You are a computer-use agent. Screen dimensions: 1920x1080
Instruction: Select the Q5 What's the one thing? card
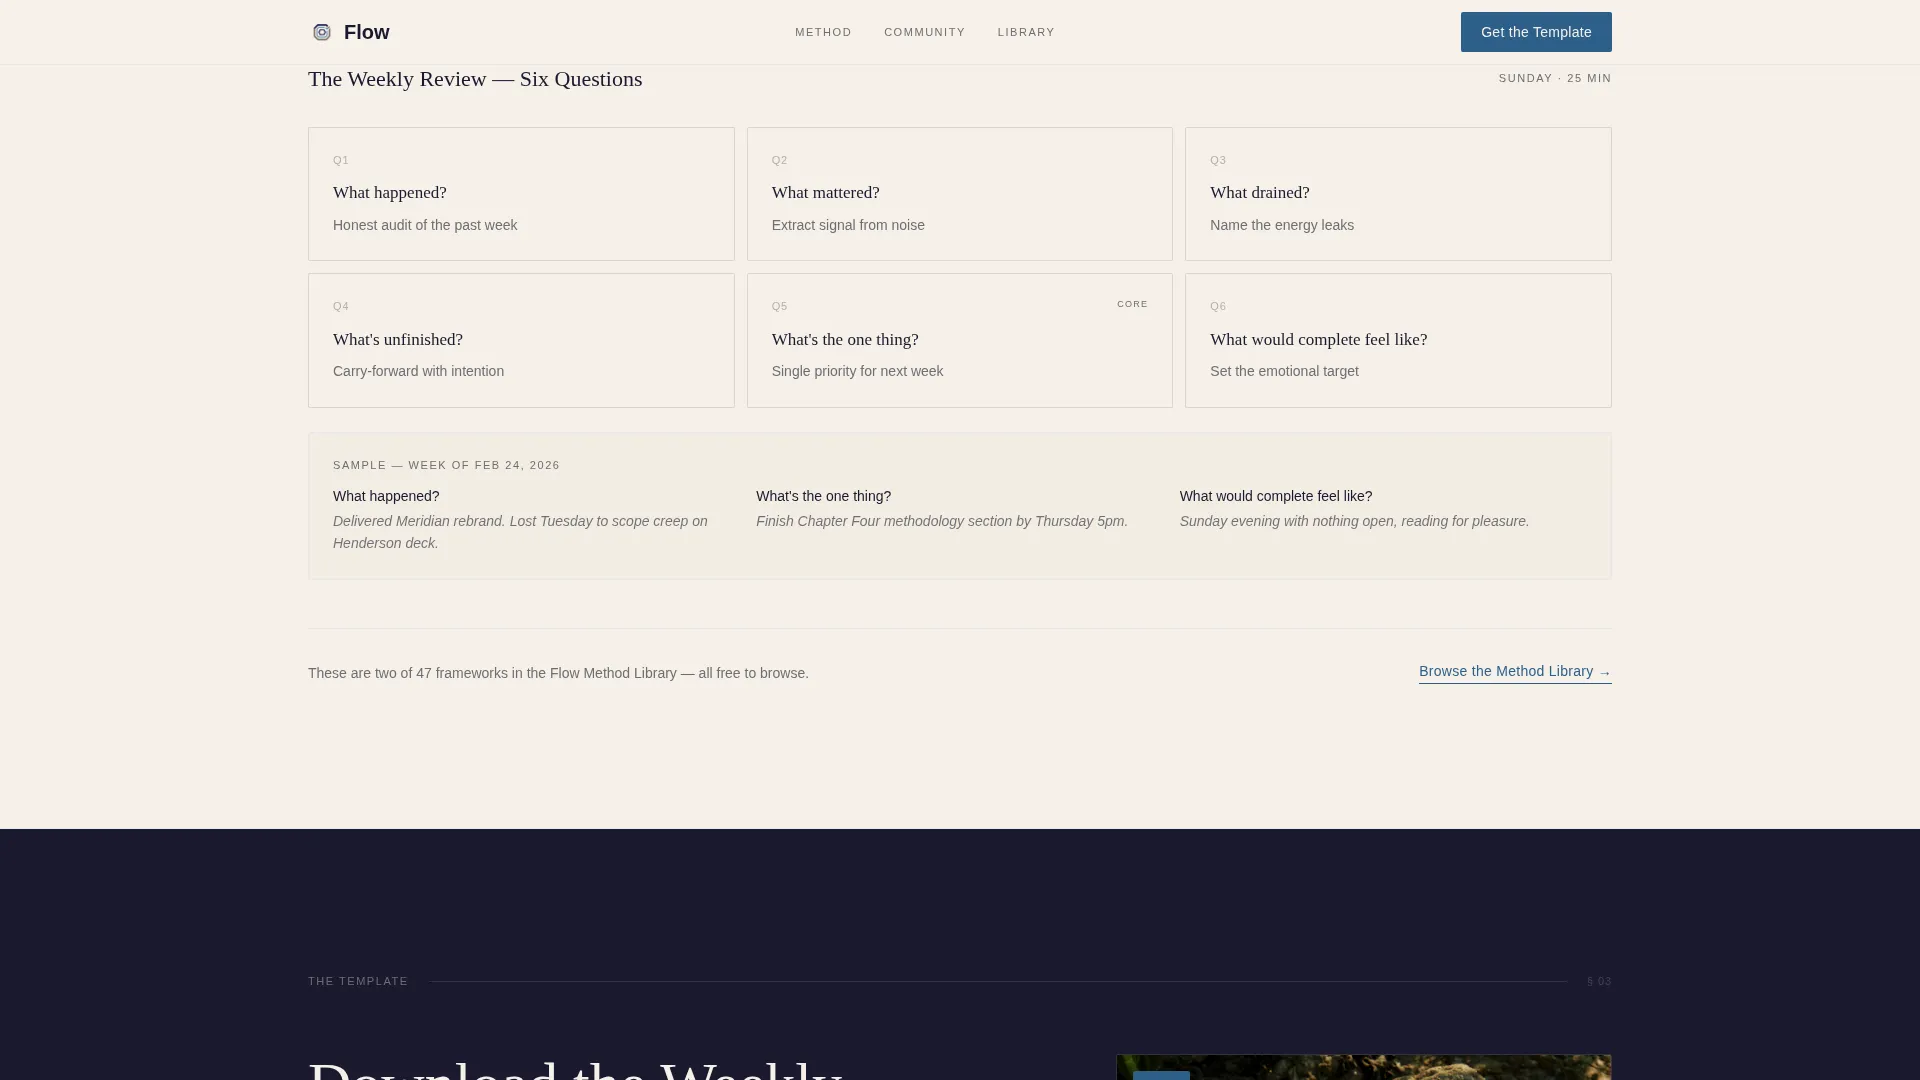960,341
